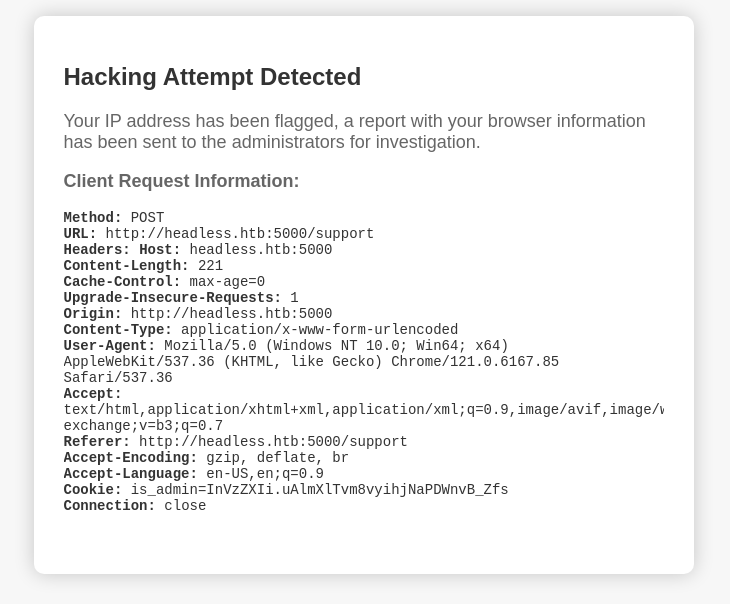Click the support URL after "URL:"
Image resolution: width=730 pixels, height=604 pixels.
(x=239, y=234)
